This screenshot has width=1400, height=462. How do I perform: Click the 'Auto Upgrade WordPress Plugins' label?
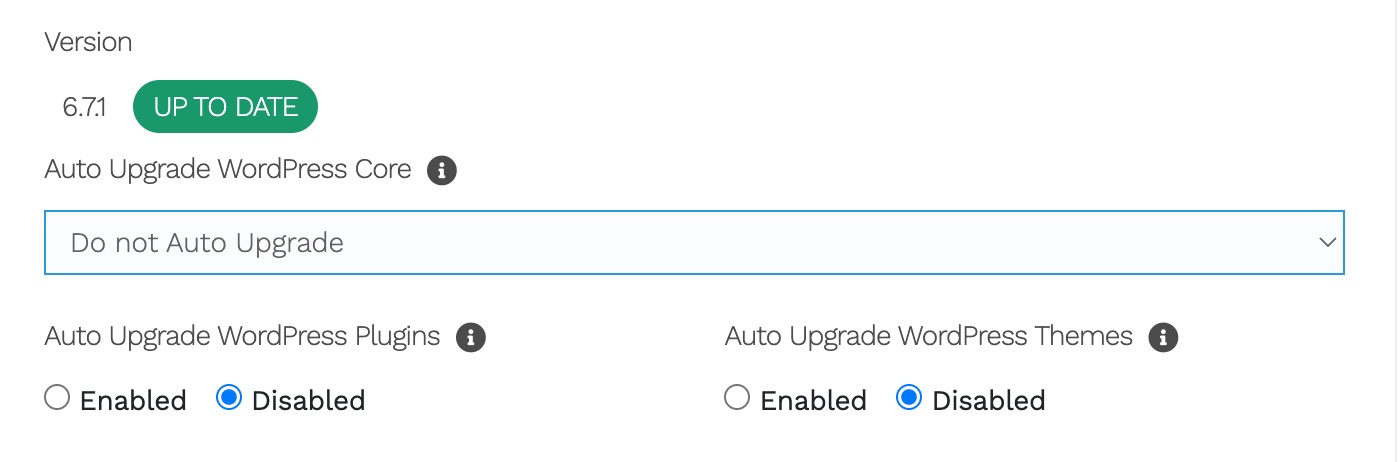(x=242, y=336)
